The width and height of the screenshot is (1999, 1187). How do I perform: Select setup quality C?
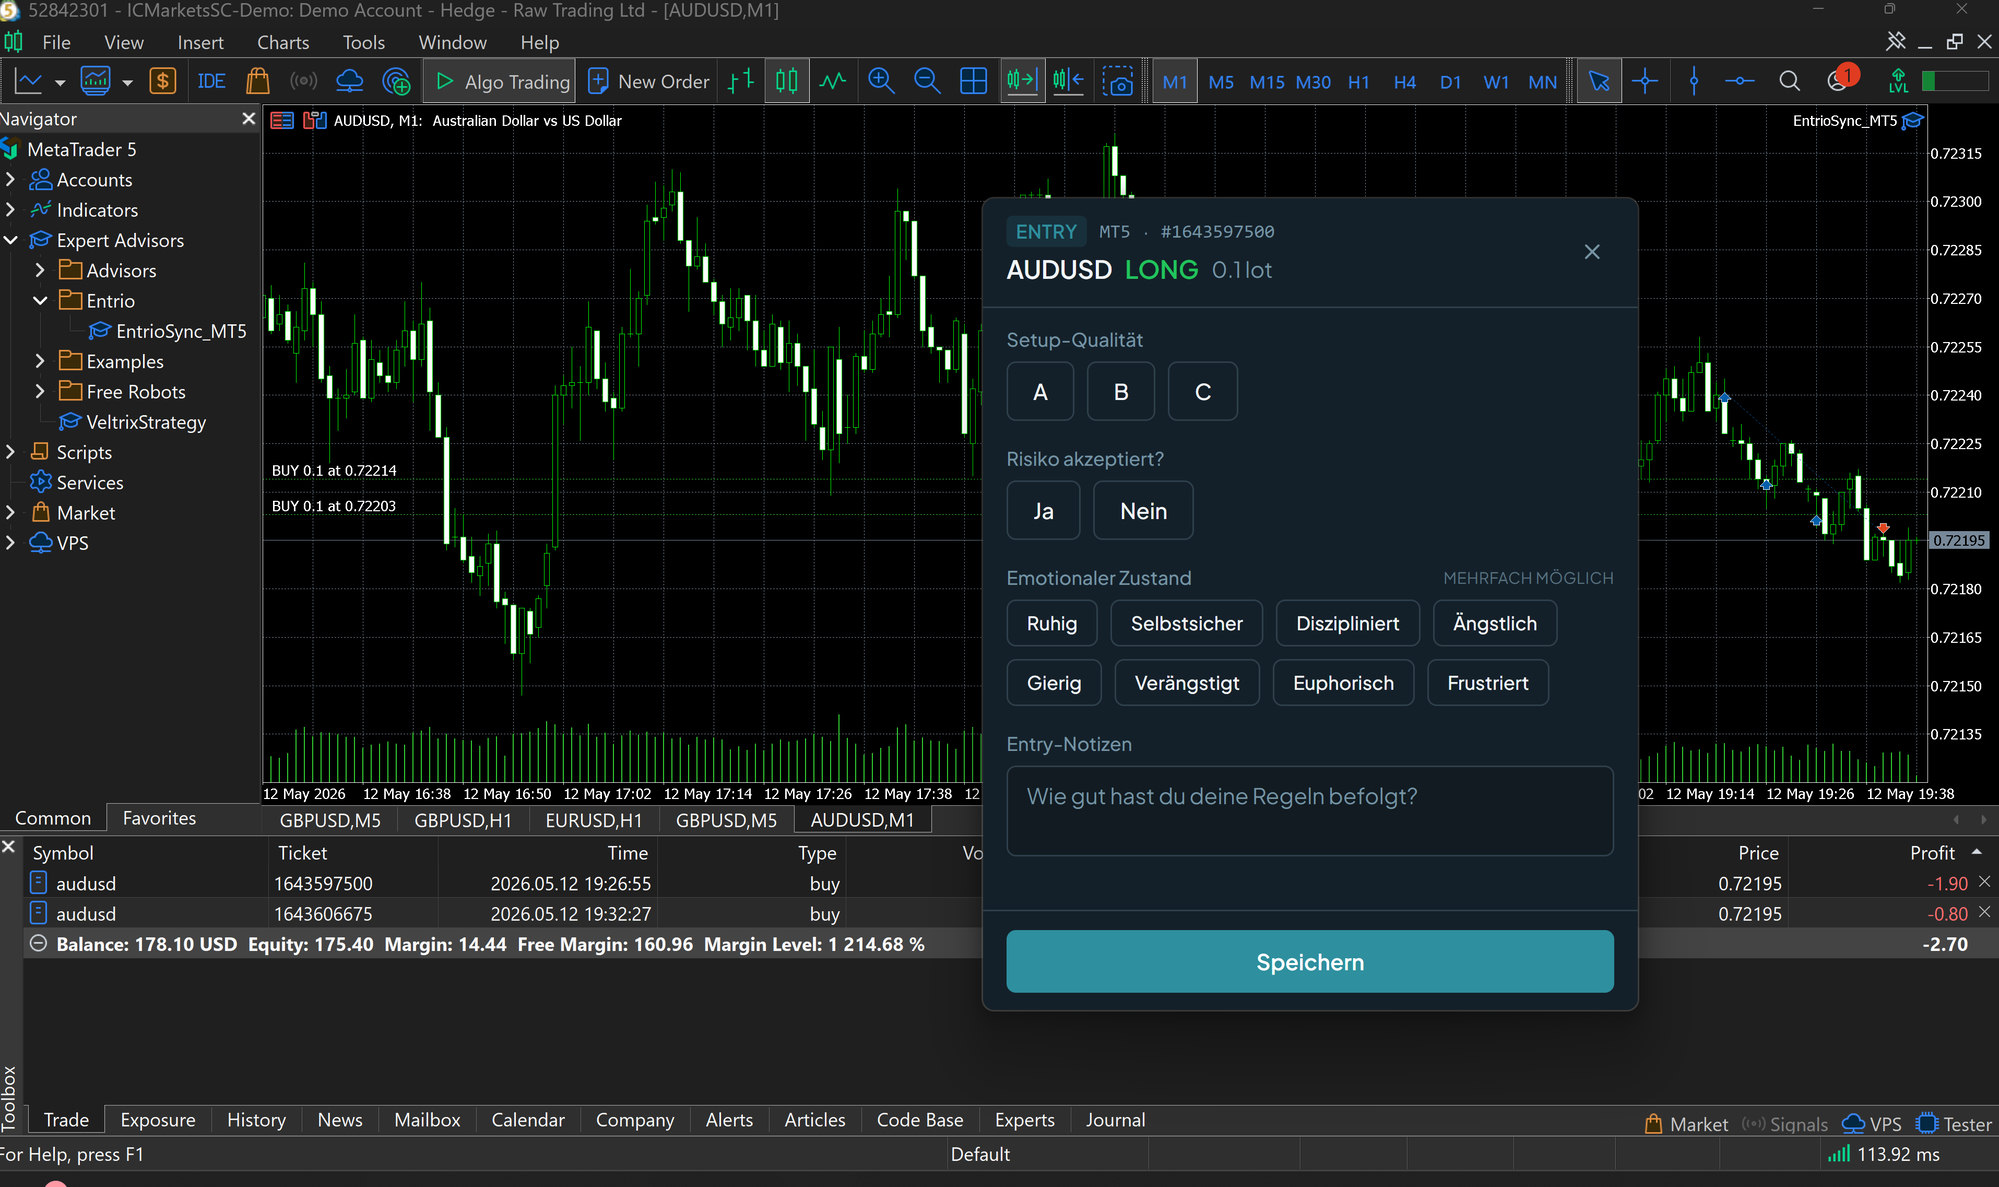(x=1203, y=392)
